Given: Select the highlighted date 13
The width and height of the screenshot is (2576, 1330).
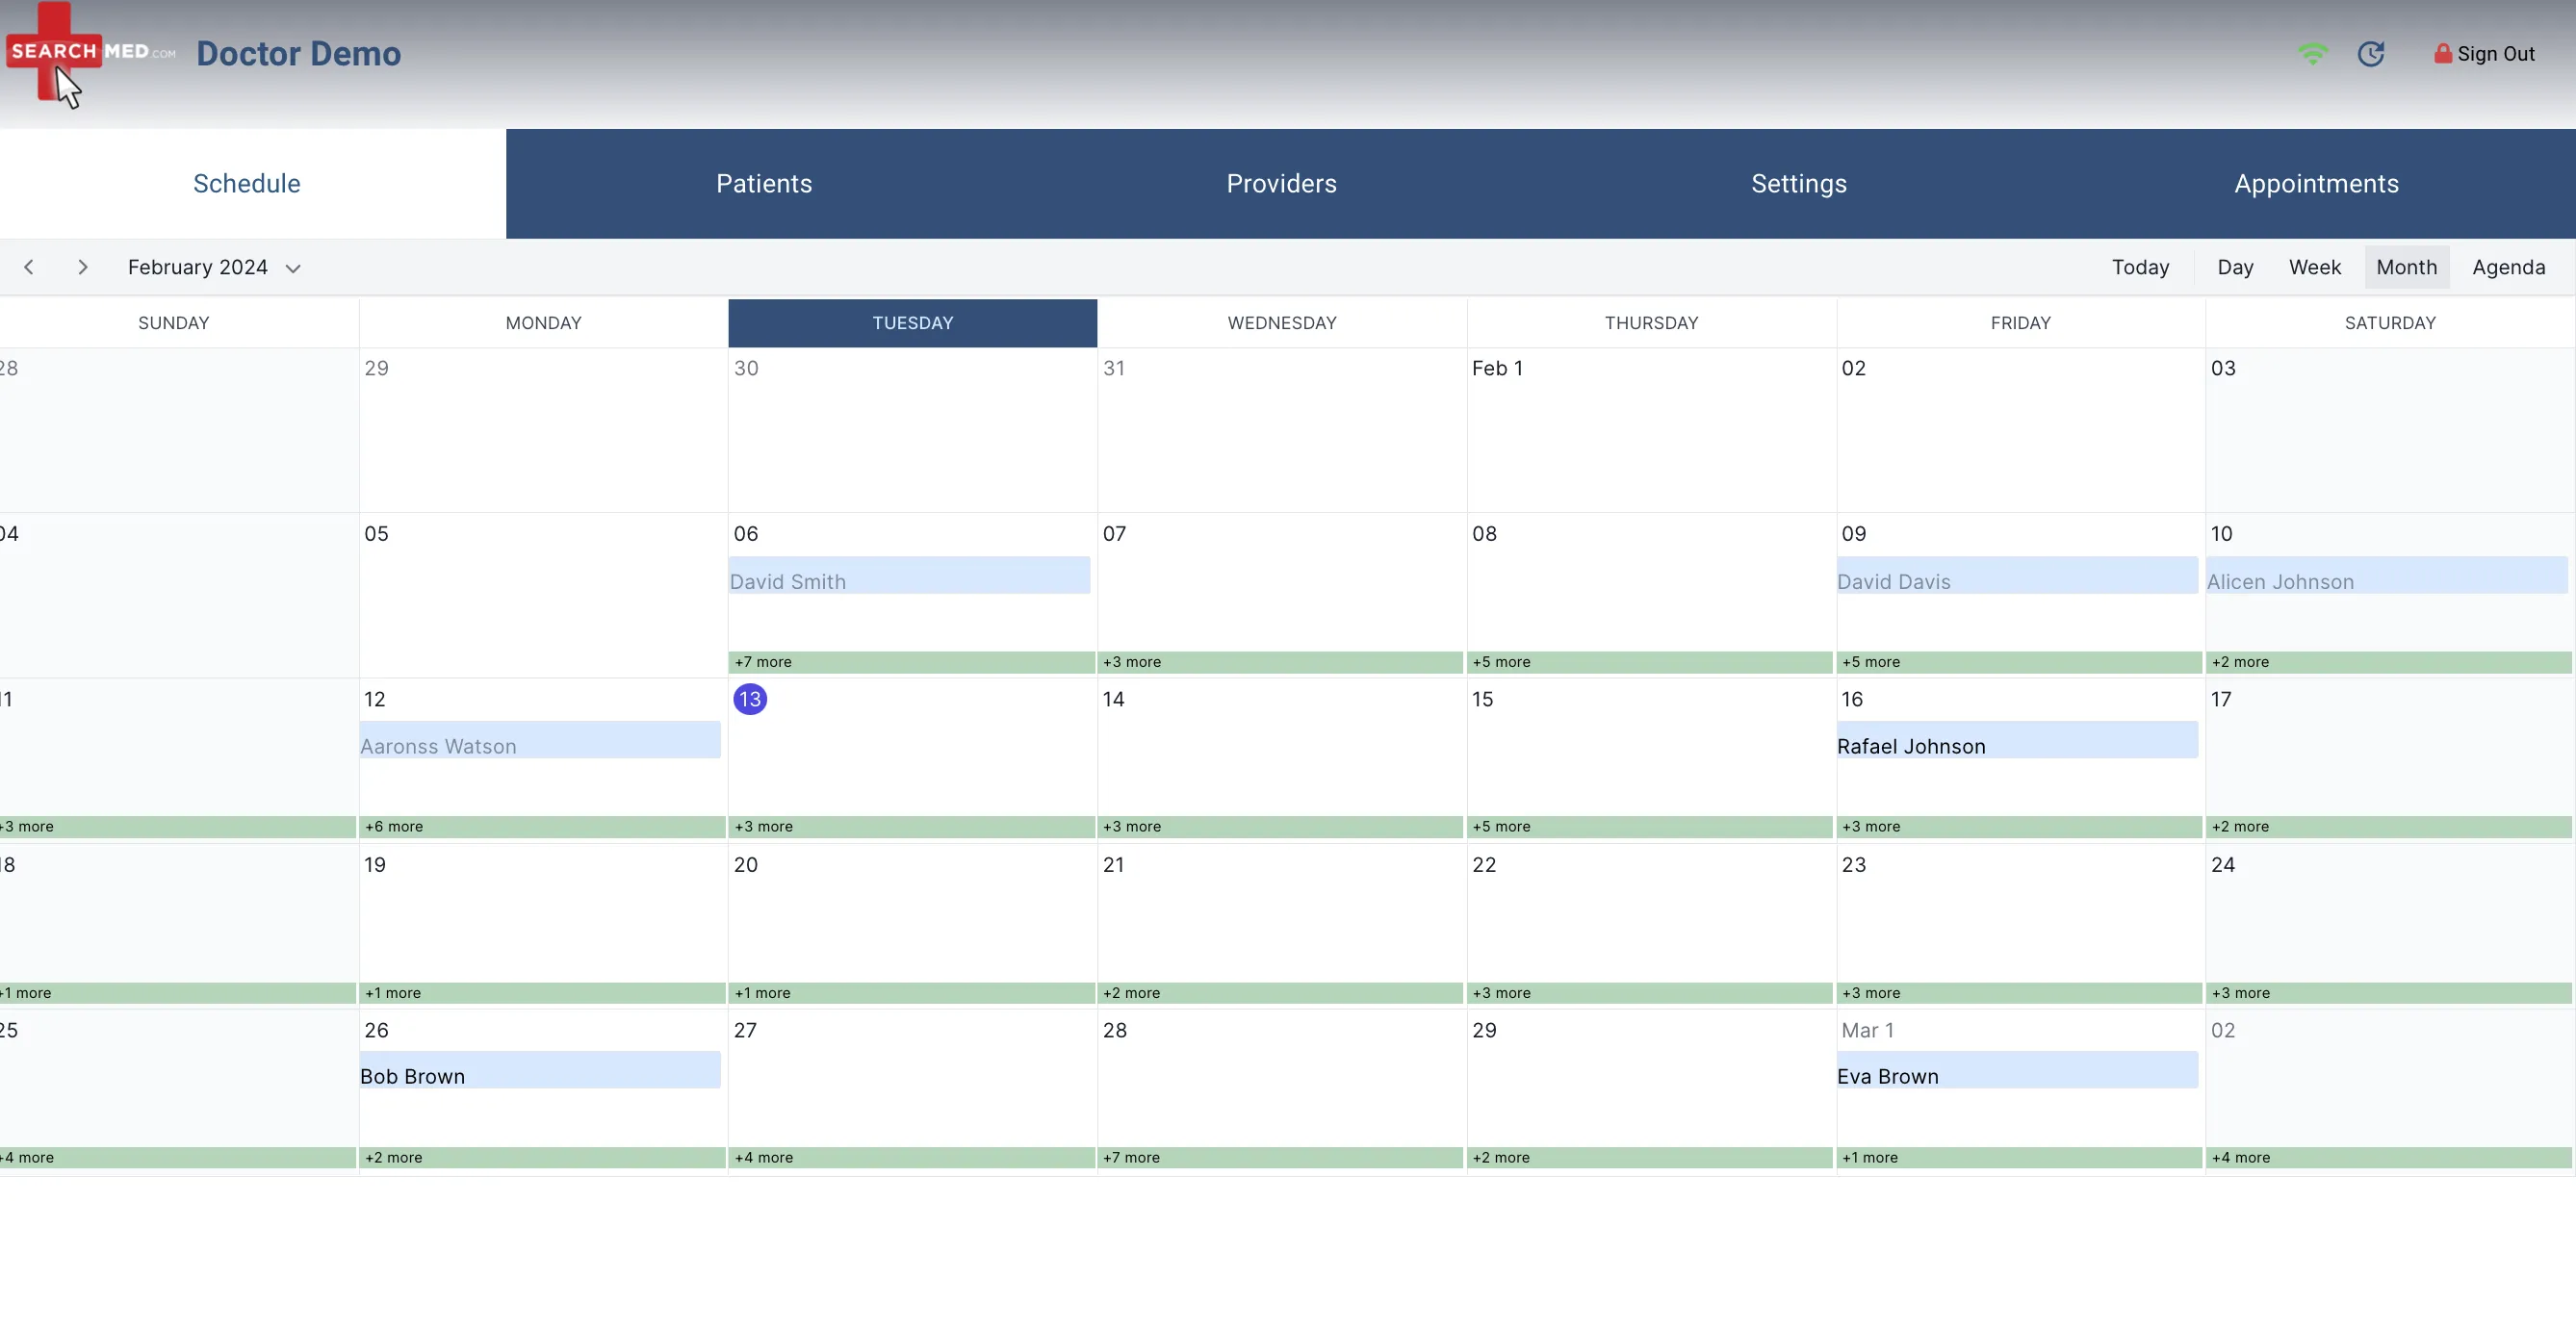Looking at the screenshot, I should (750, 699).
